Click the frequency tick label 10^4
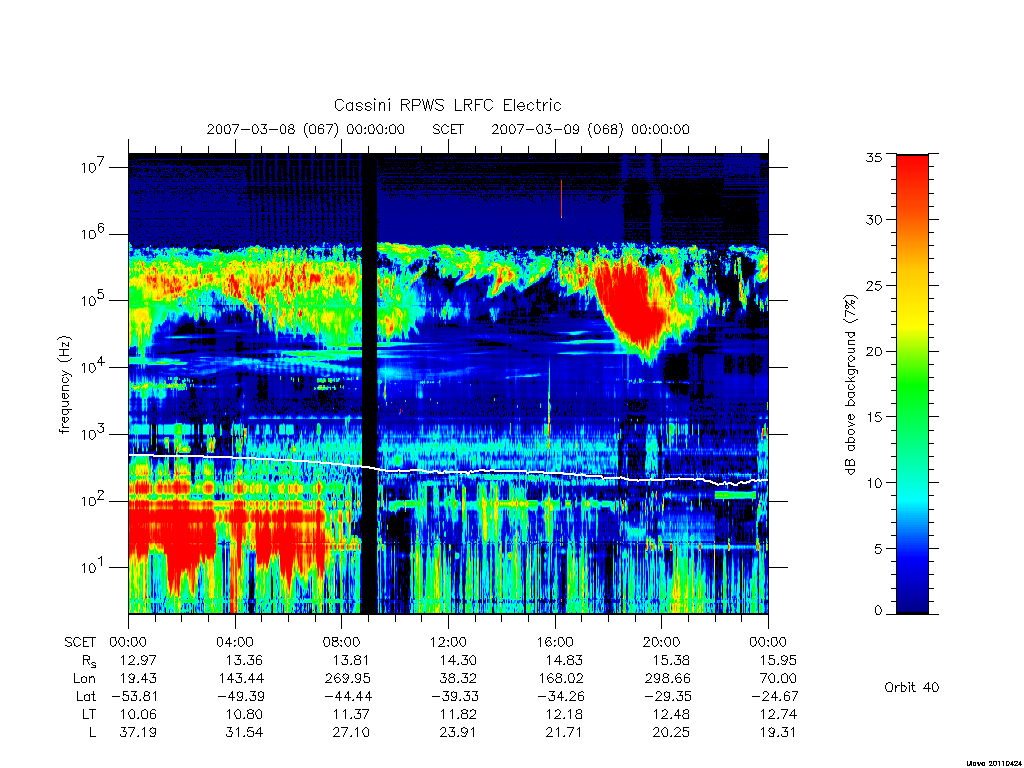The width and height of the screenshot is (1024, 768). tap(91, 366)
